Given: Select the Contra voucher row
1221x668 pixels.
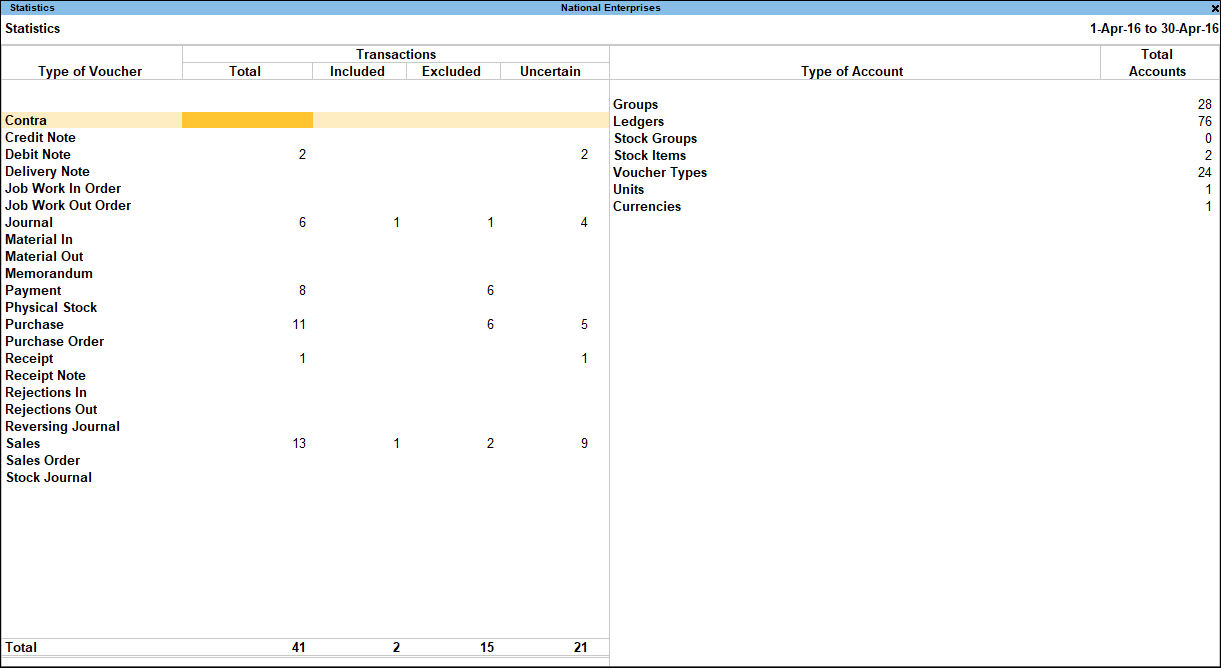Looking at the screenshot, I should click(x=305, y=120).
